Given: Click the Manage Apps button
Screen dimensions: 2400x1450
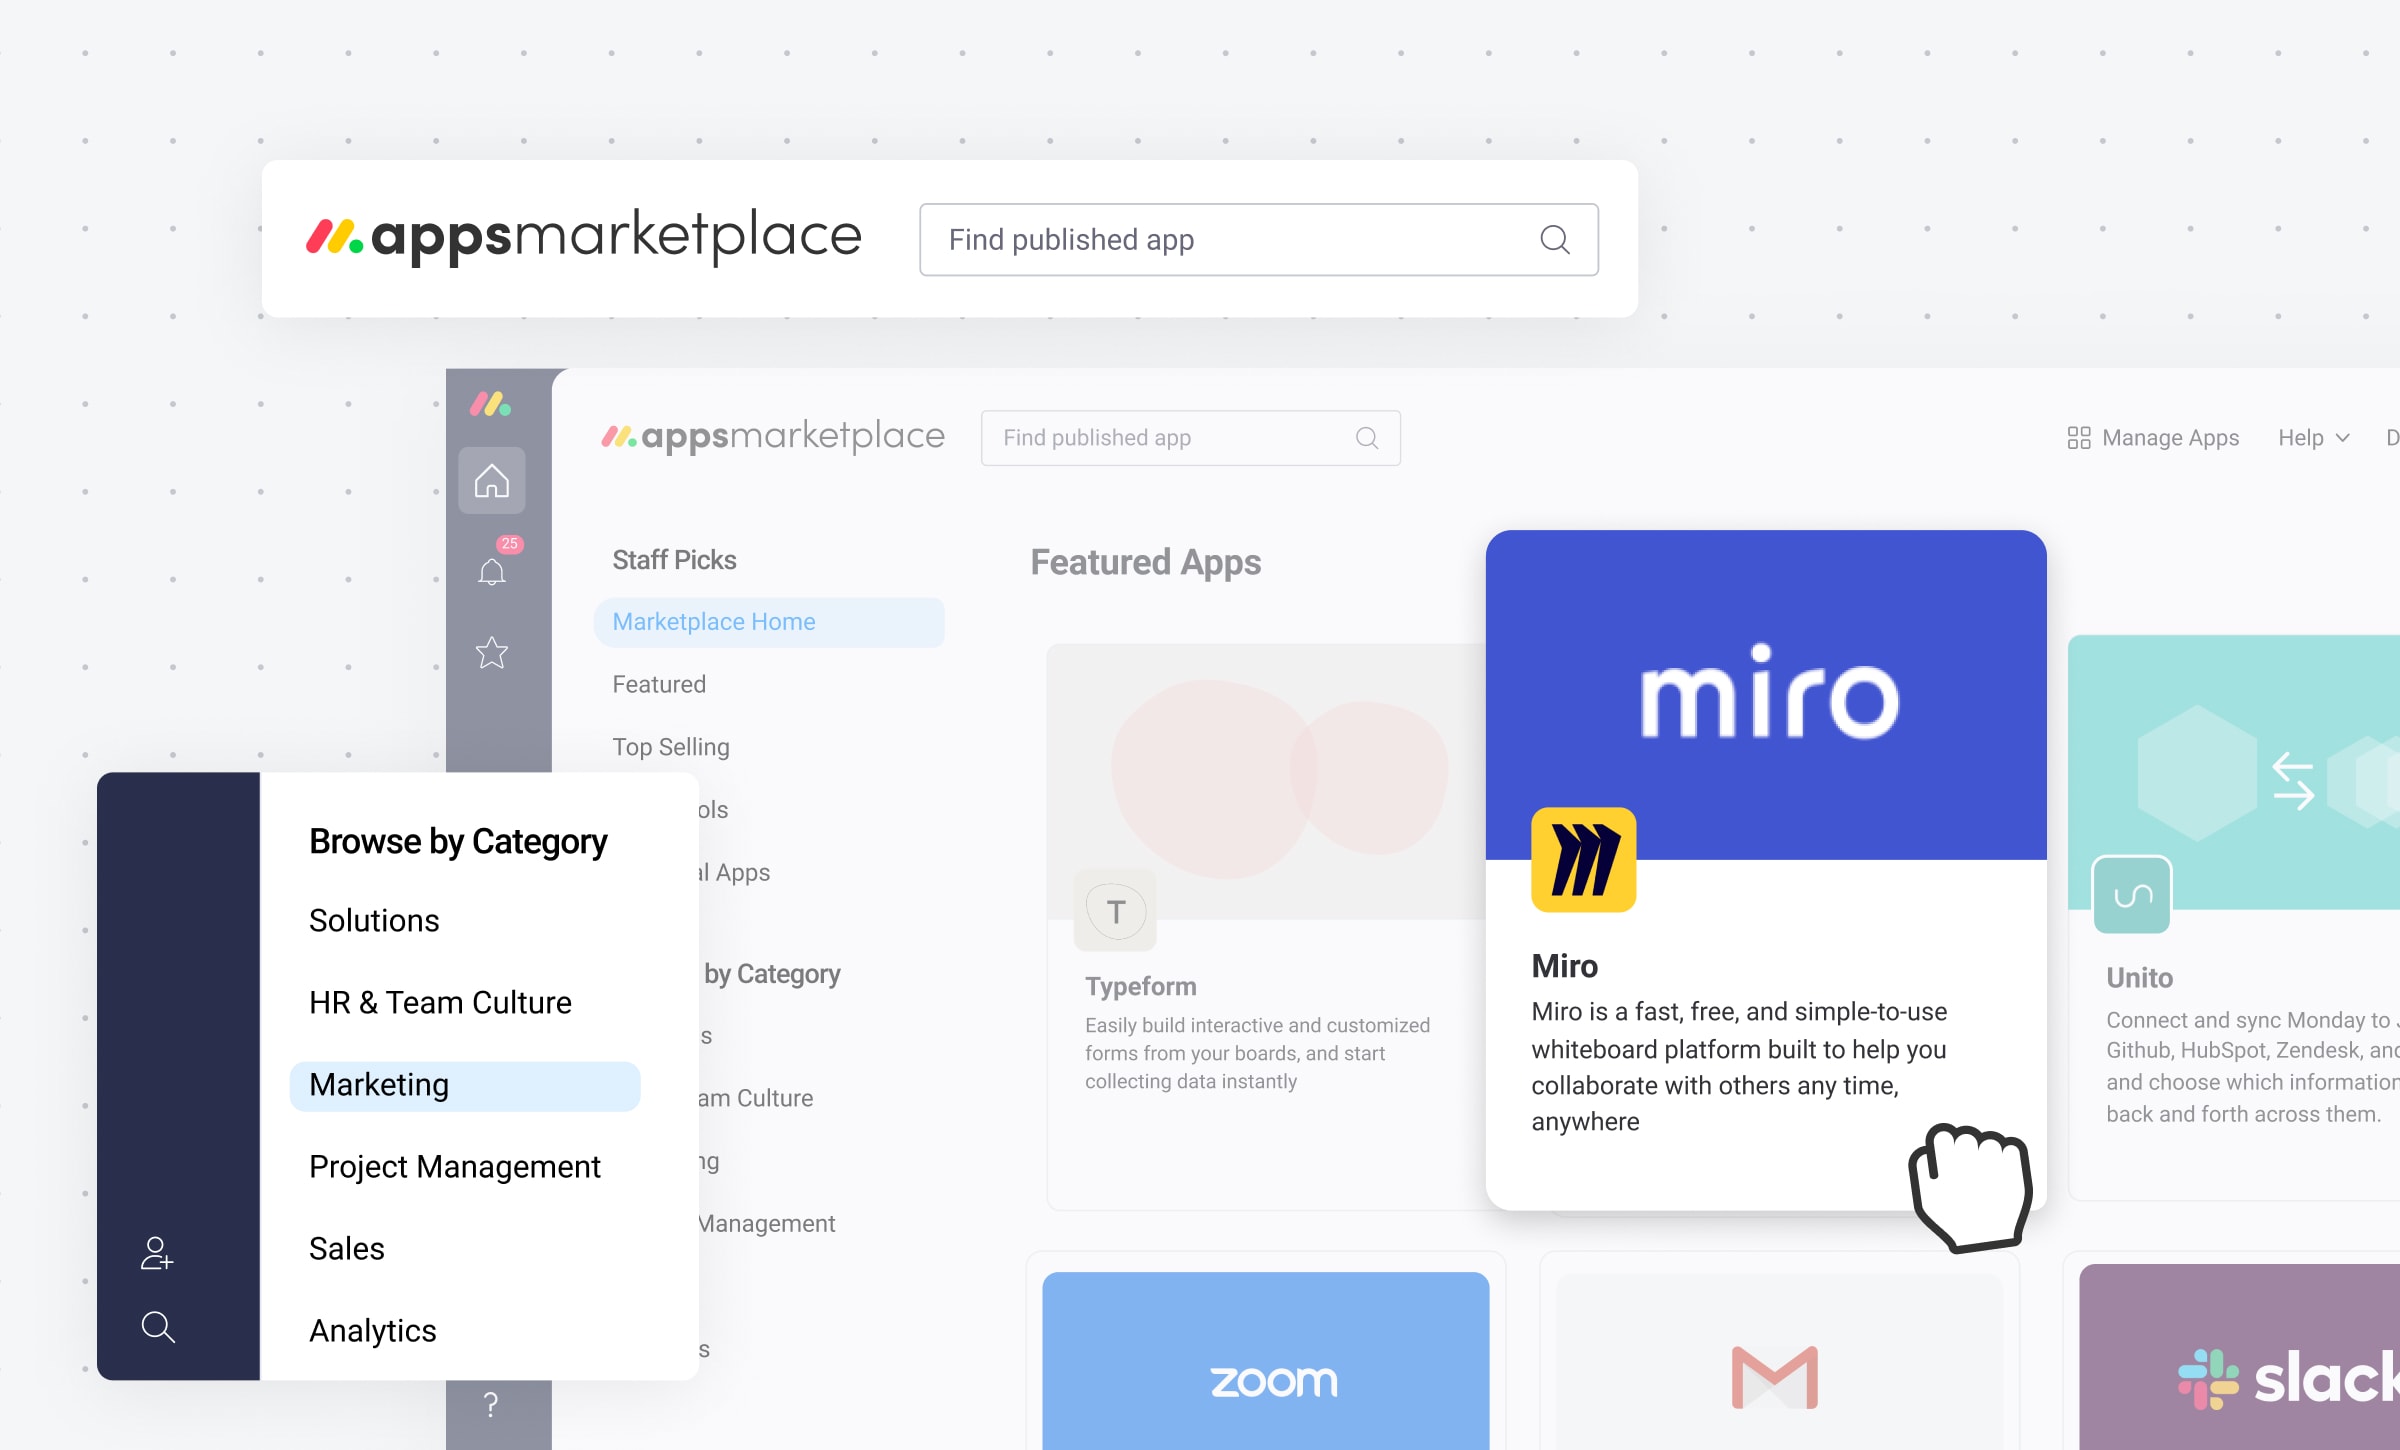Looking at the screenshot, I should pos(2151,439).
